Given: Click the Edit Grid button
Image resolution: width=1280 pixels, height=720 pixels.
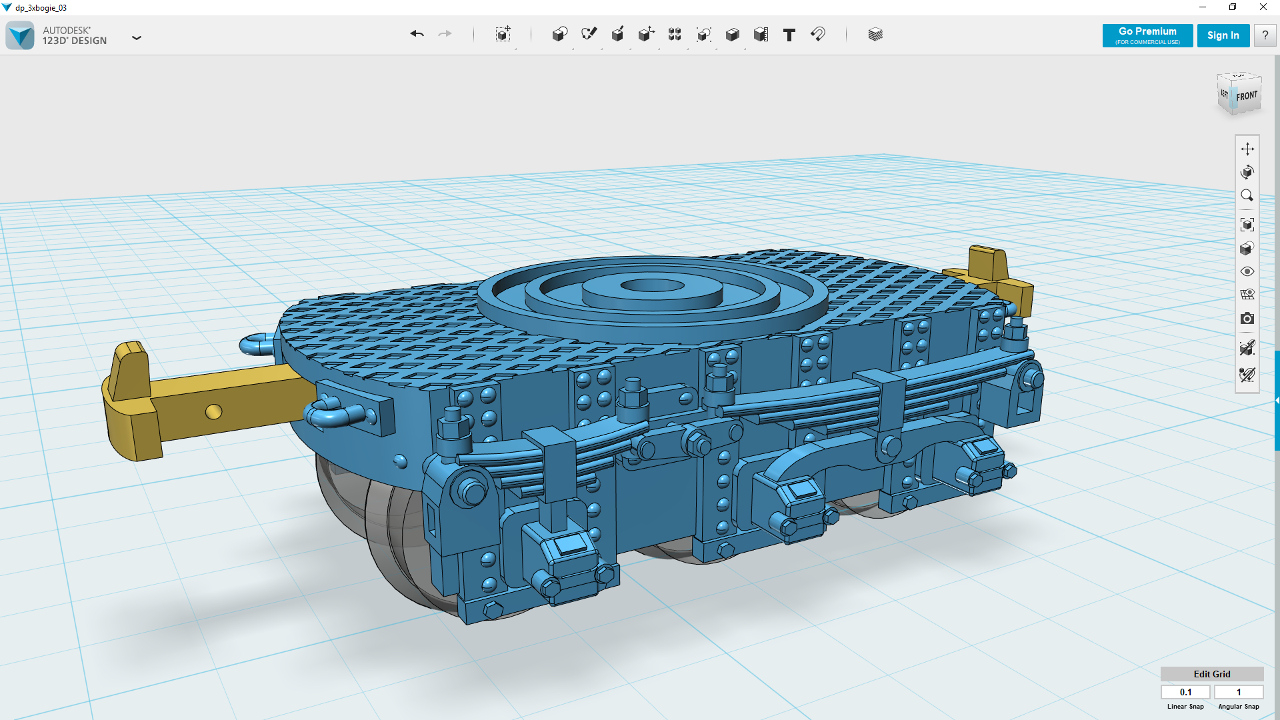Looking at the screenshot, I should coord(1212,674).
